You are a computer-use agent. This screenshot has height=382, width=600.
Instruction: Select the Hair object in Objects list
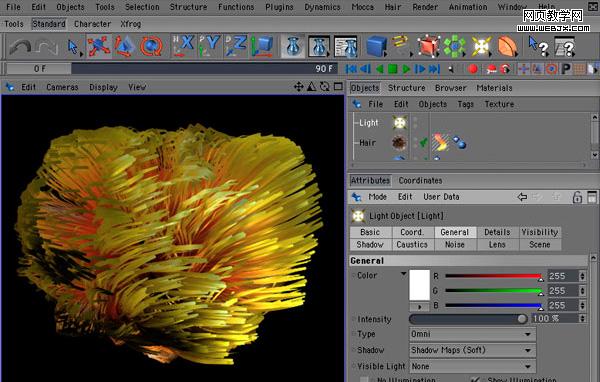coord(367,143)
